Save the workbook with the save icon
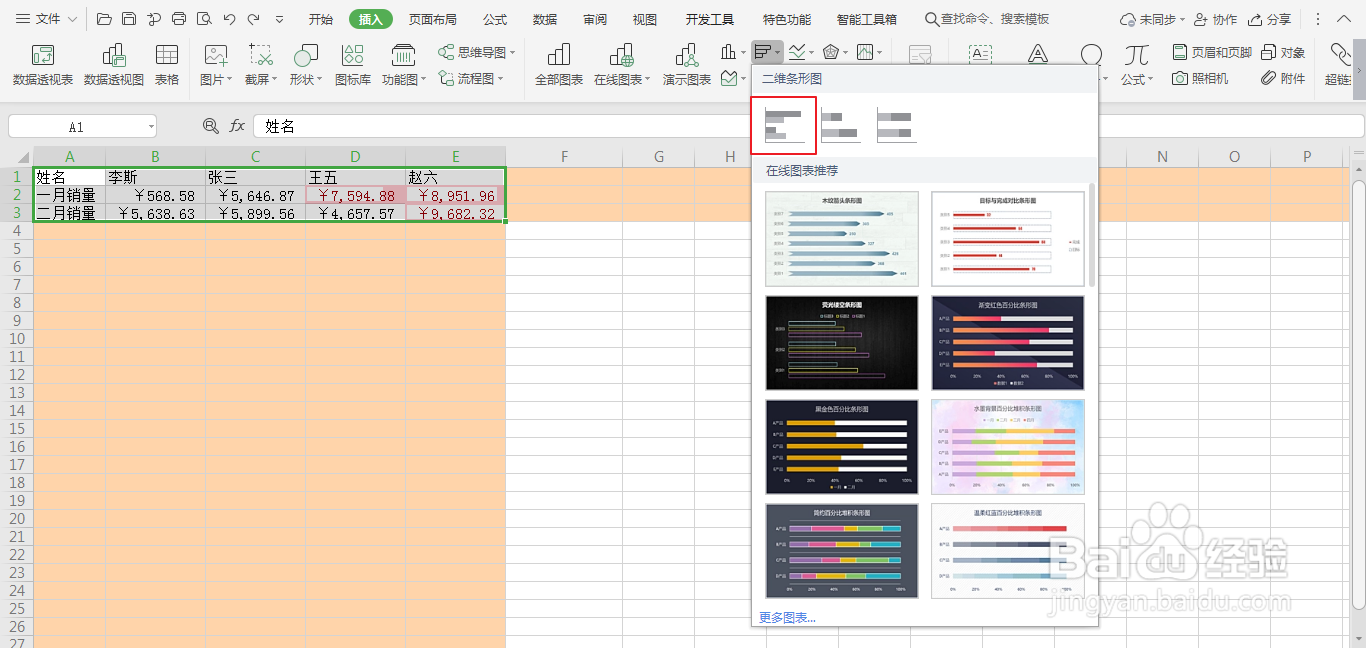Viewport: 1366px width, 648px height. [x=129, y=19]
